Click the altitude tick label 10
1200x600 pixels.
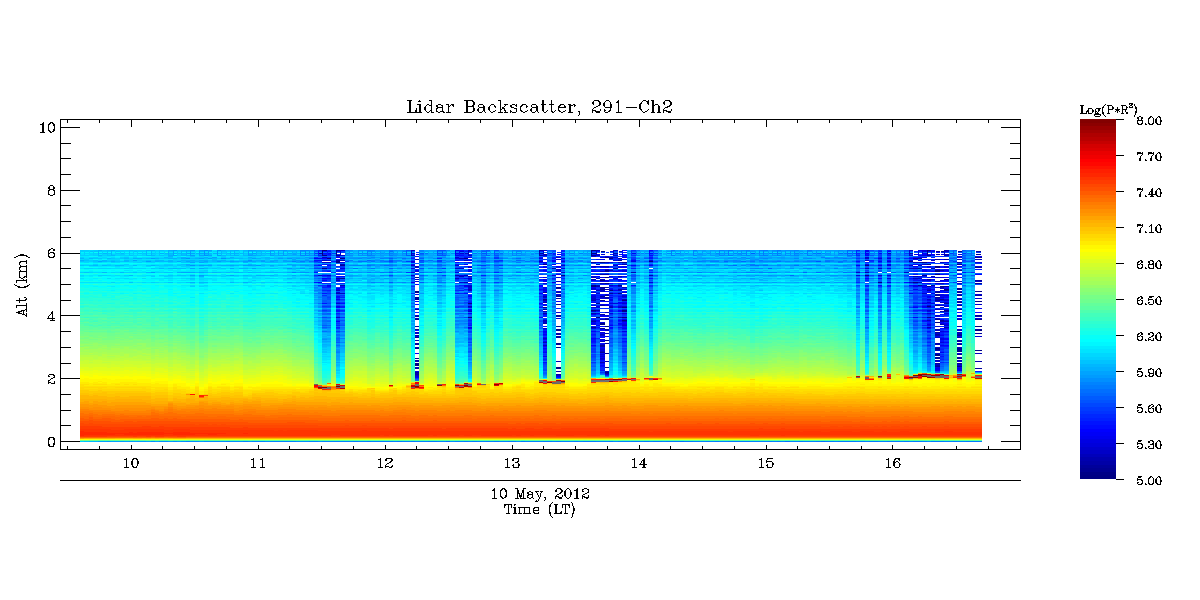pyautogui.click(x=45, y=127)
